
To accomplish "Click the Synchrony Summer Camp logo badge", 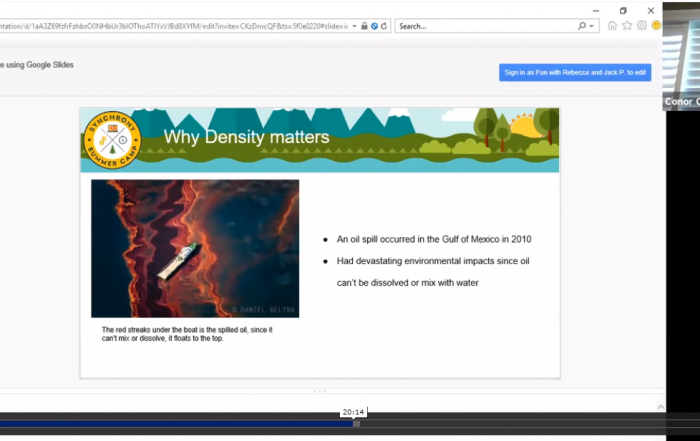I will [112, 141].
